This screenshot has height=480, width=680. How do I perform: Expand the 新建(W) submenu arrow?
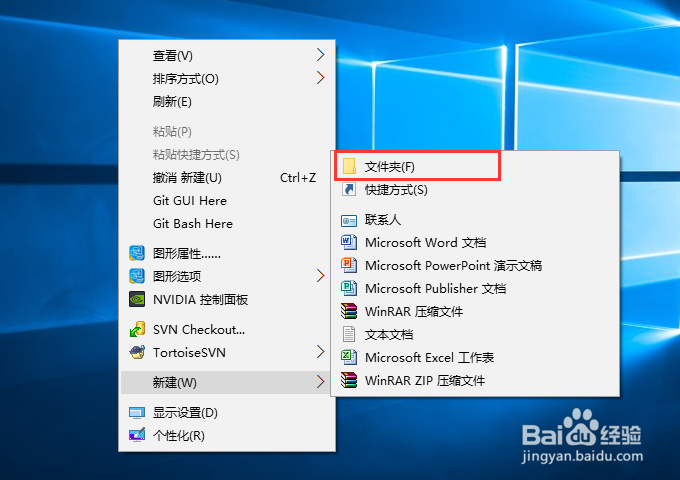320,382
